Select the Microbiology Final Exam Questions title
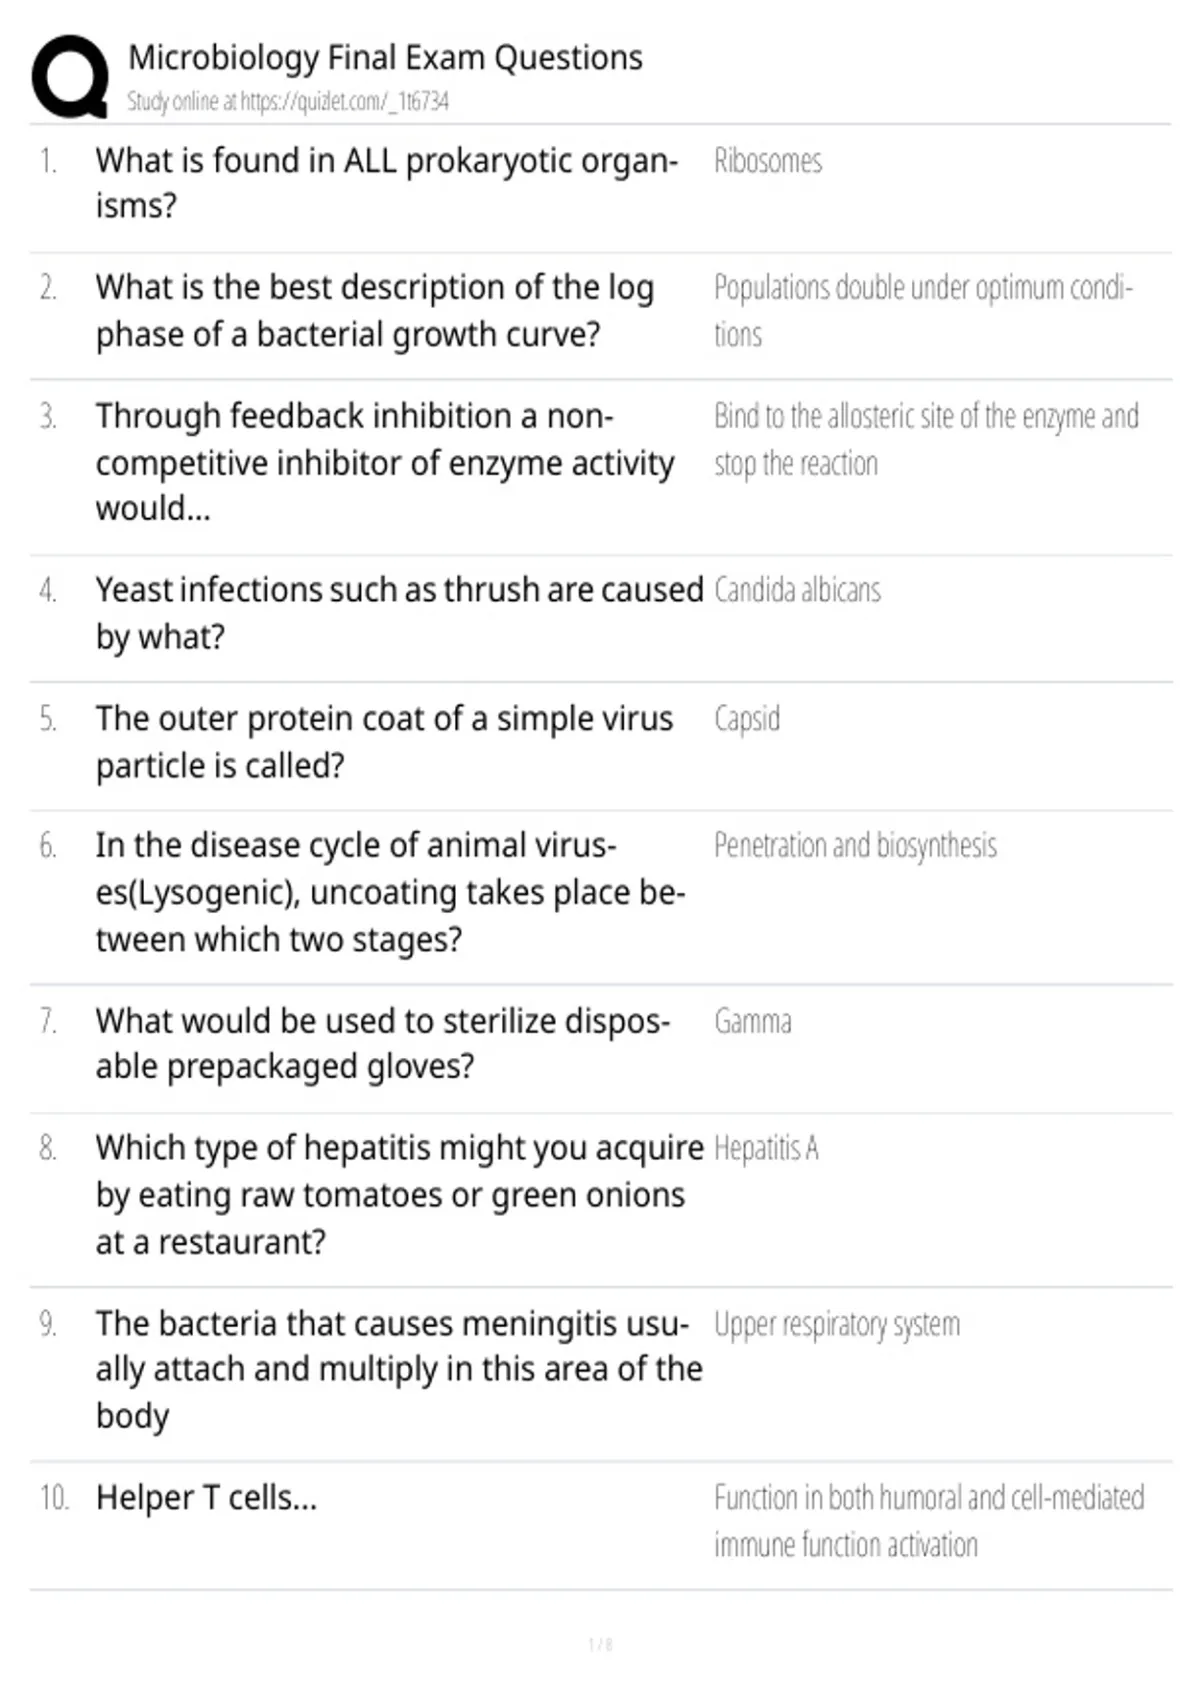 (x=385, y=58)
